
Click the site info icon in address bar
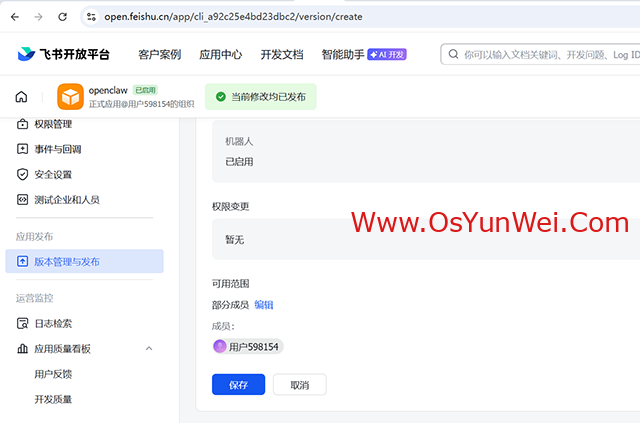point(91,17)
